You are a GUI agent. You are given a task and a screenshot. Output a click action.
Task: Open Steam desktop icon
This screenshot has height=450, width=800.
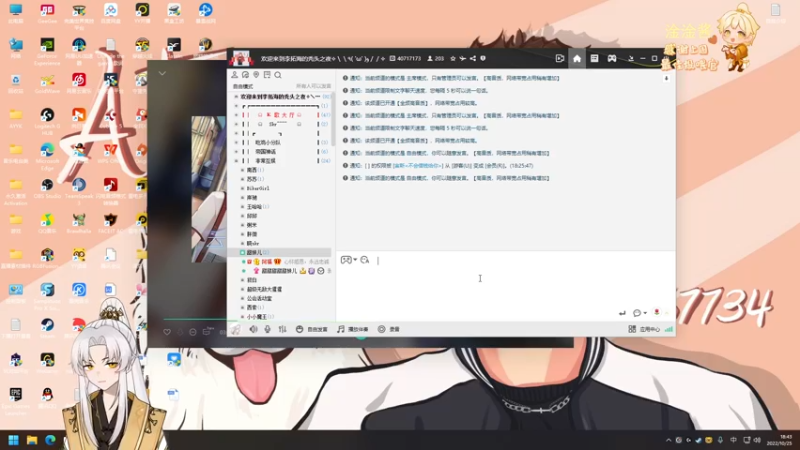point(47,328)
